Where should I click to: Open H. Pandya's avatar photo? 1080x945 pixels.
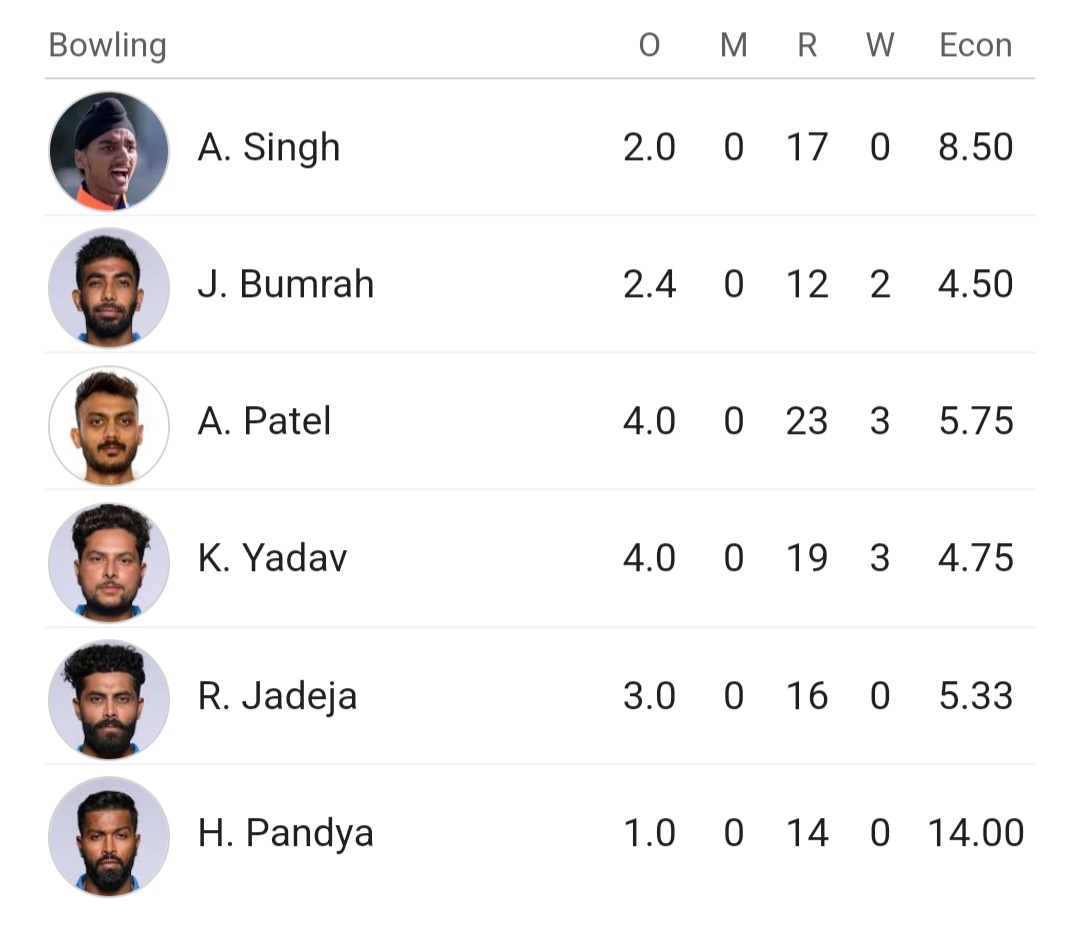(x=108, y=835)
